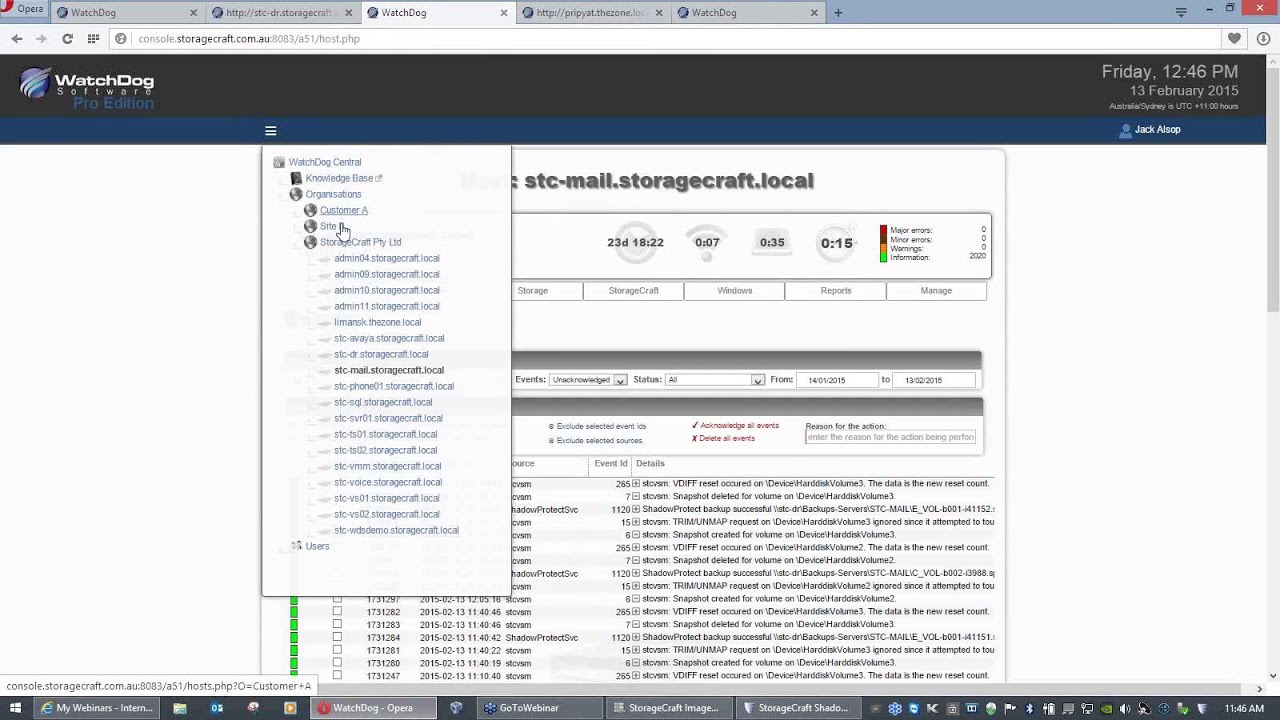
Task: Click the Bluetooth tray icon
Action: pyautogui.click(x=1029, y=709)
